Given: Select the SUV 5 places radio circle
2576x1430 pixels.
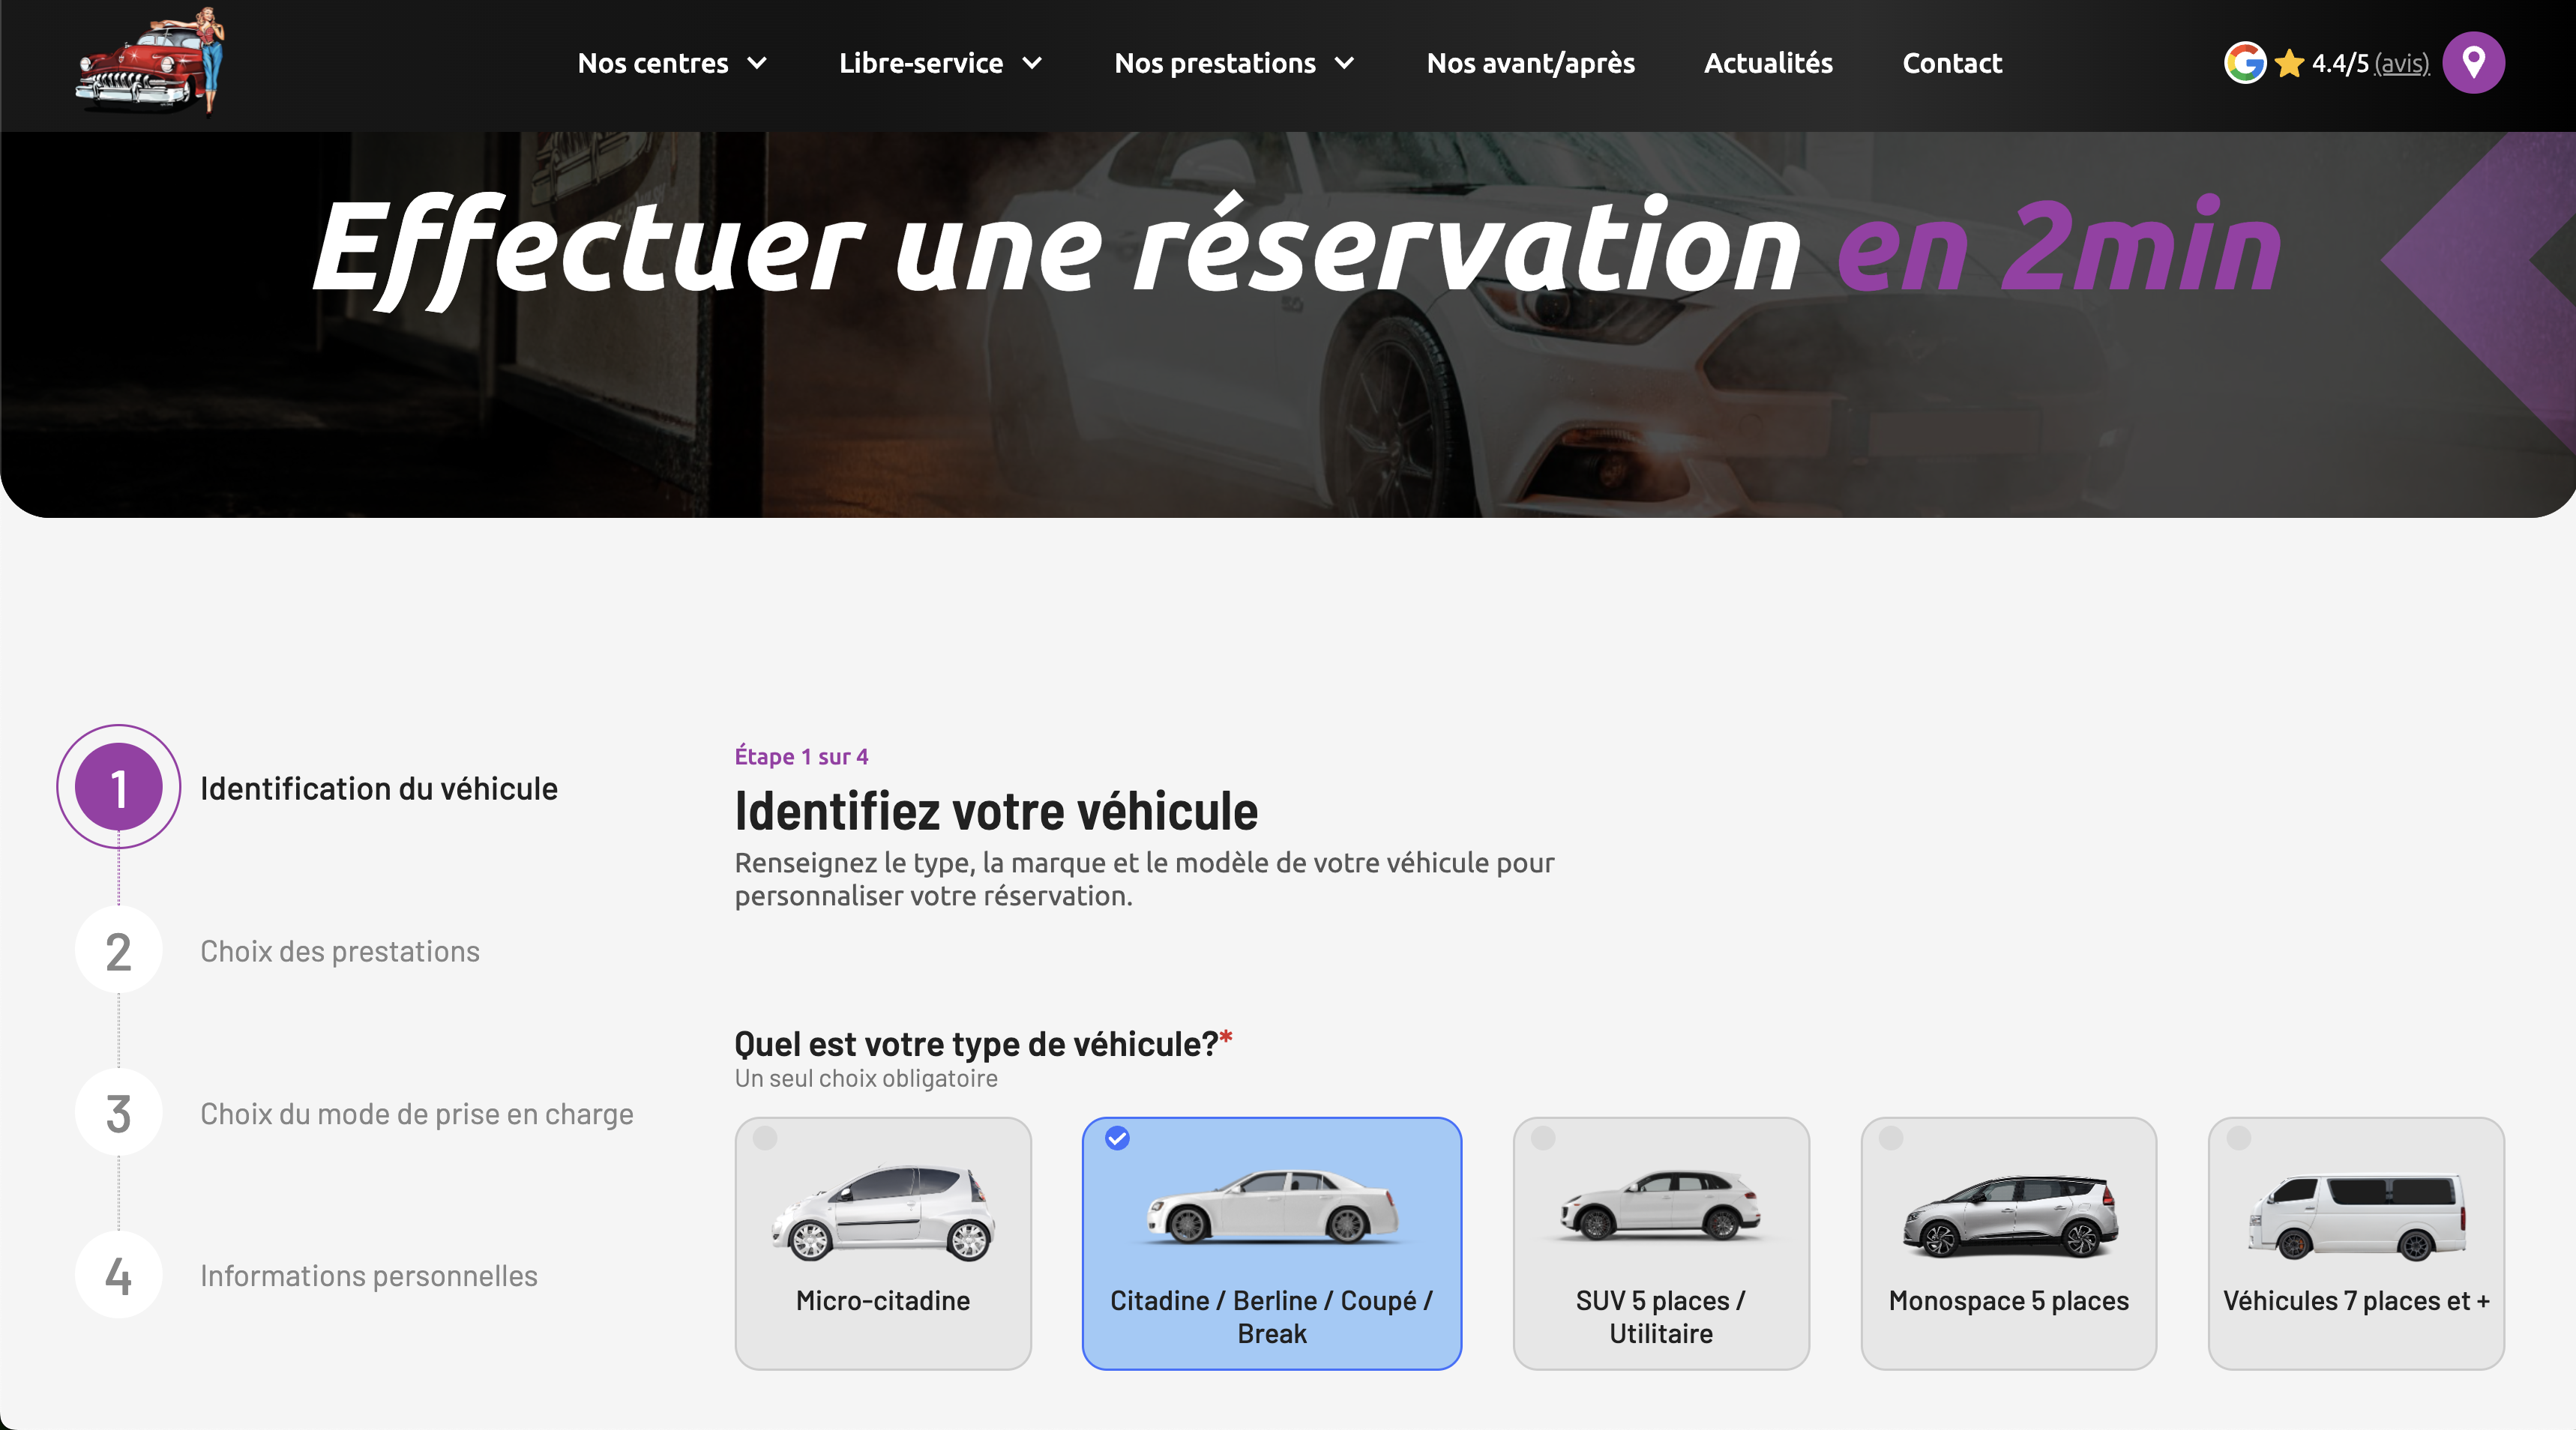Looking at the screenshot, I should (x=1543, y=1138).
